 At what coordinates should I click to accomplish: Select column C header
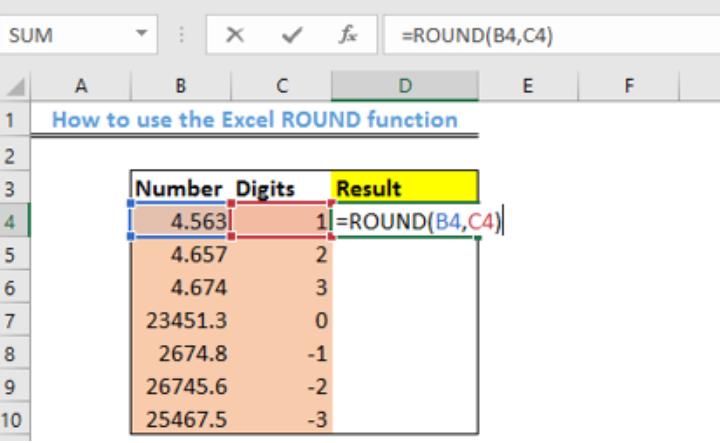tap(281, 86)
